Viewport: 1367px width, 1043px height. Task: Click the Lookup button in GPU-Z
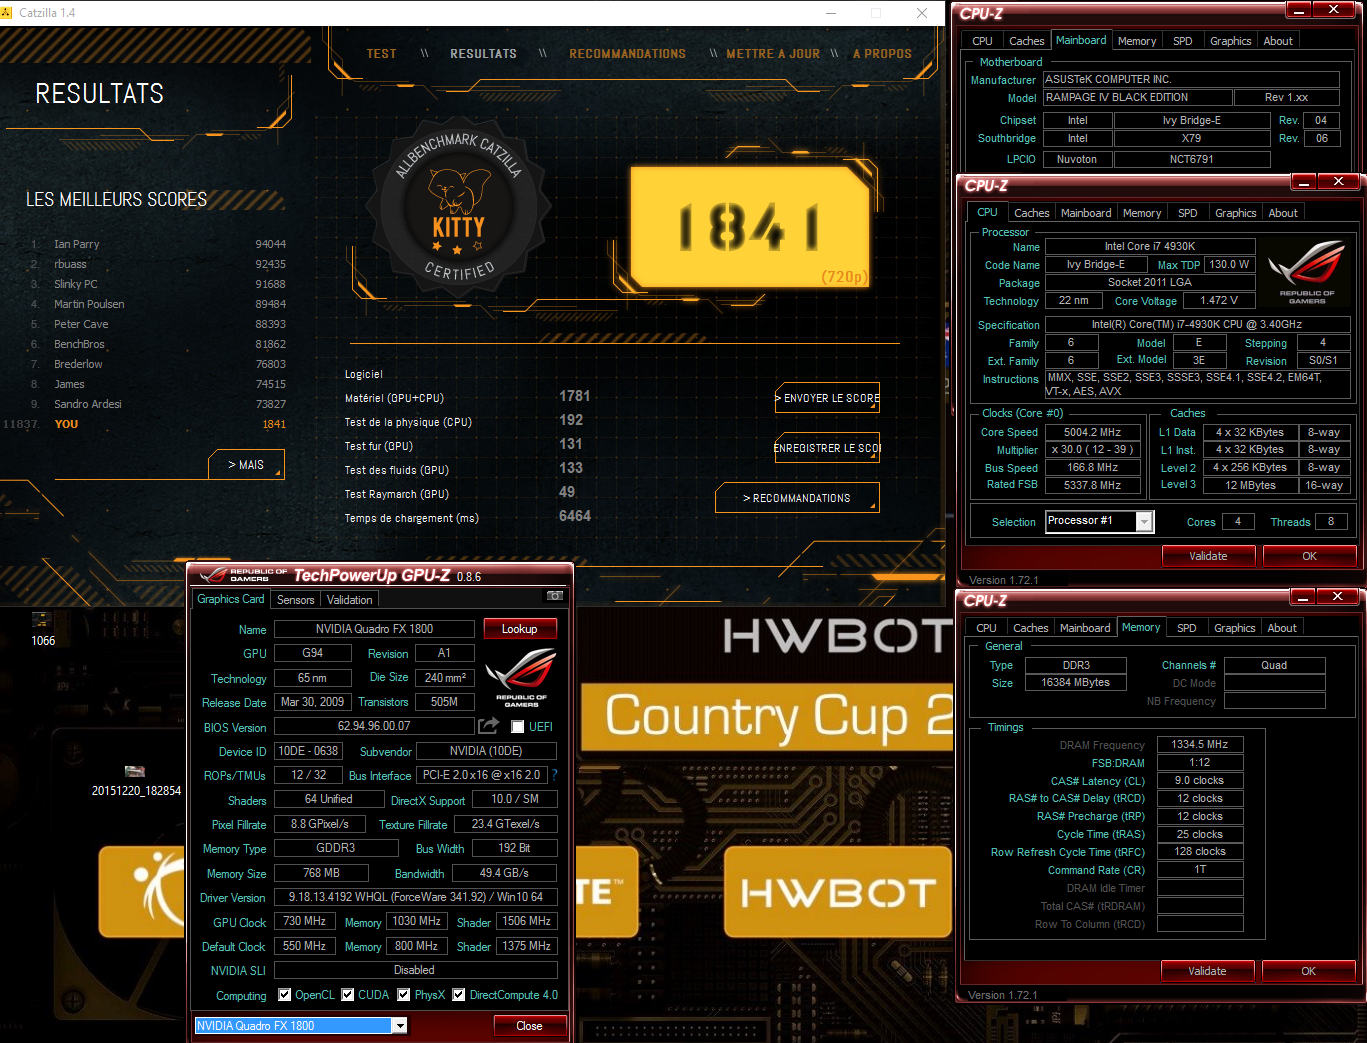[520, 629]
